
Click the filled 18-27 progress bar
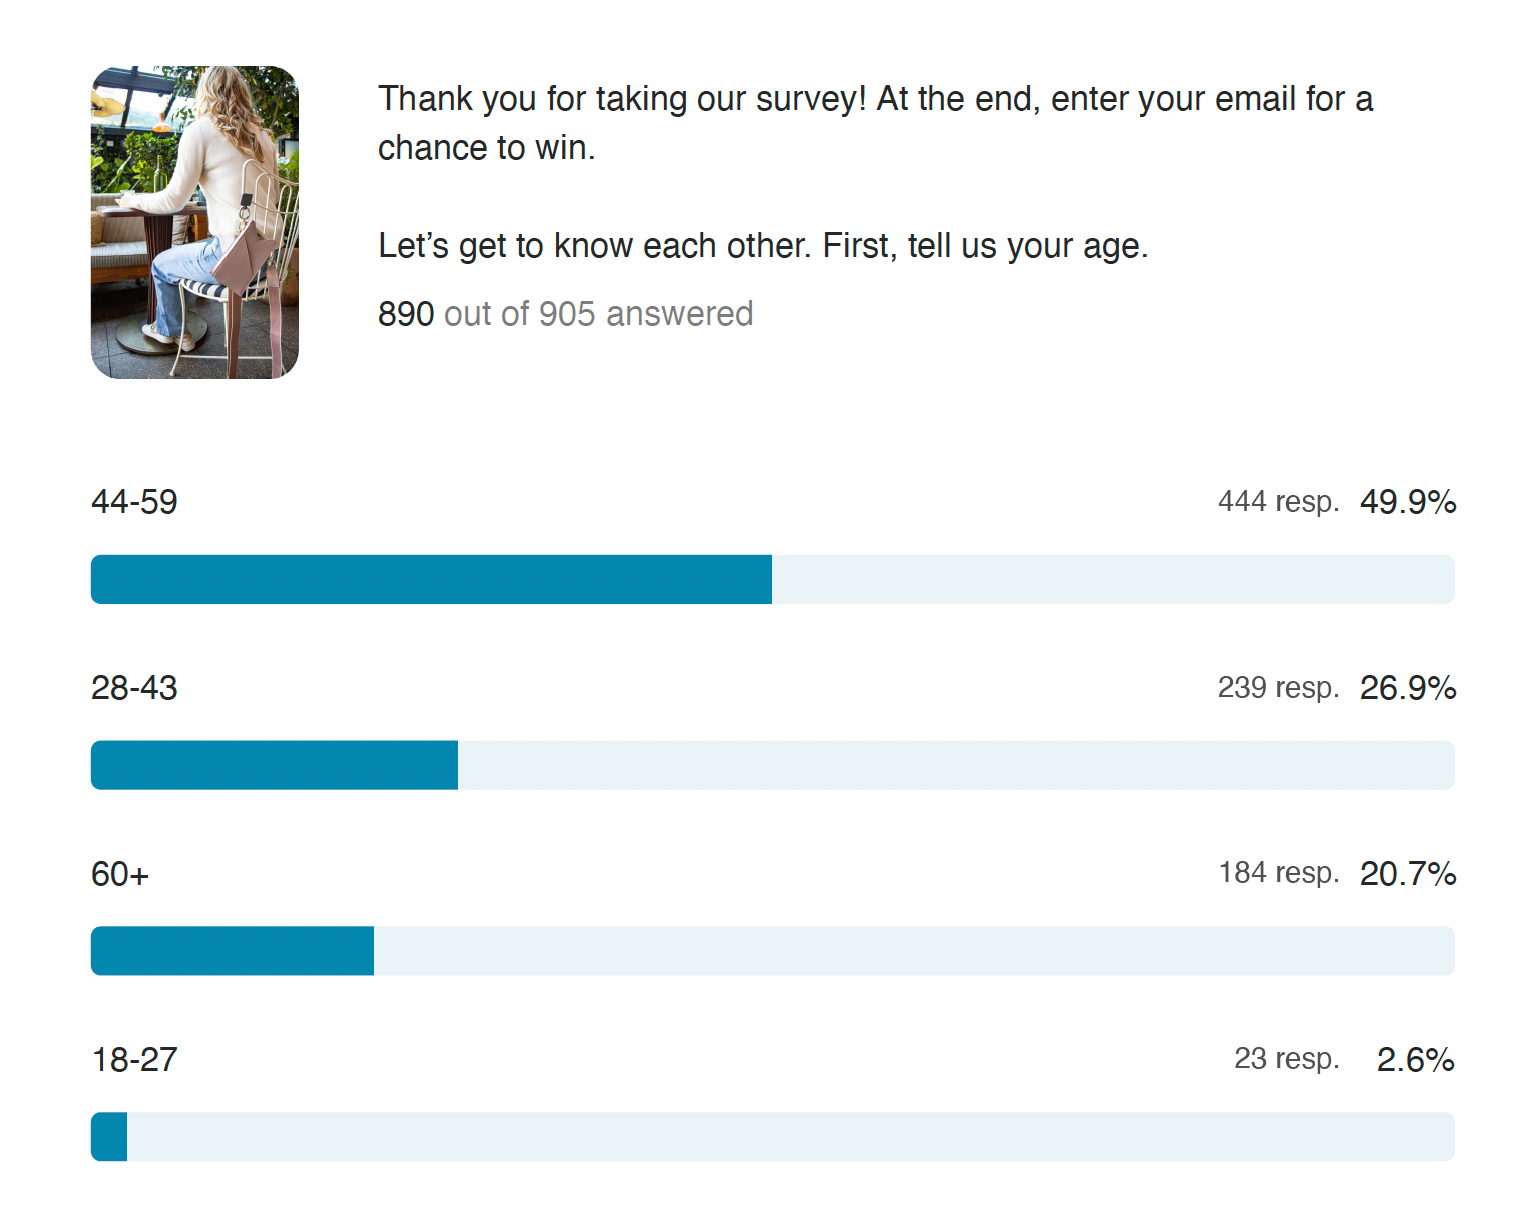click(x=109, y=1137)
